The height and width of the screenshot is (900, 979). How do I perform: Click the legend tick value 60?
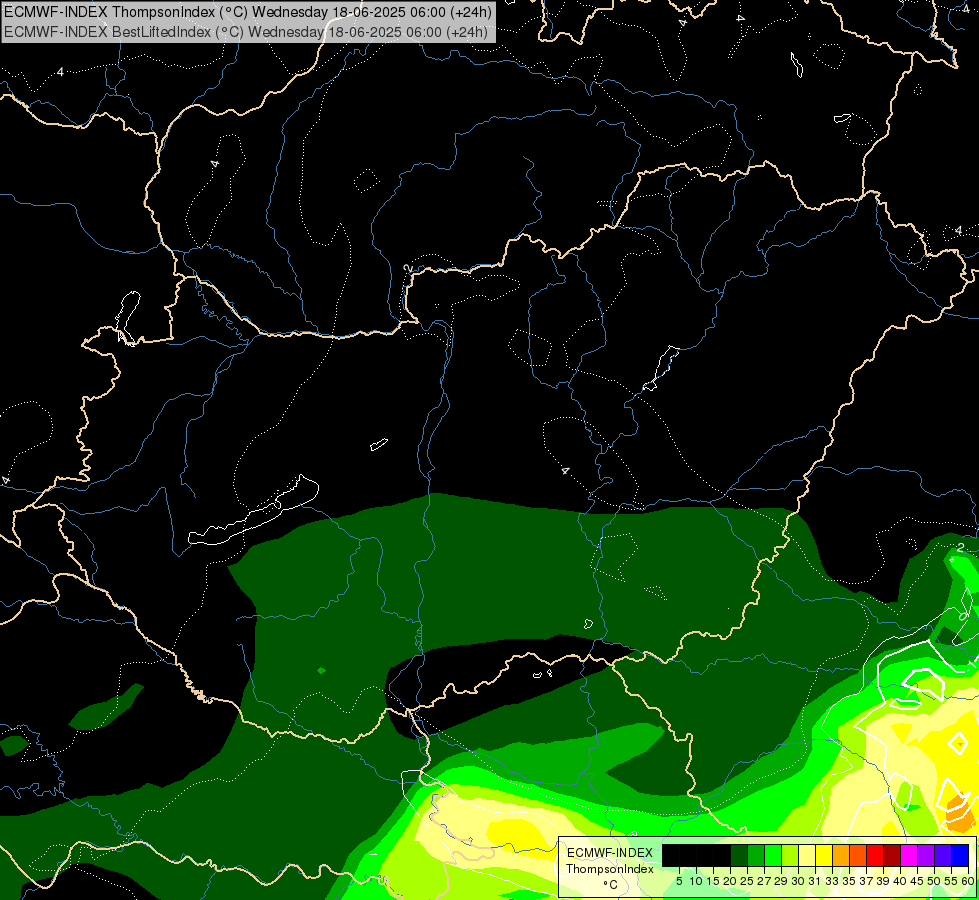click(968, 881)
